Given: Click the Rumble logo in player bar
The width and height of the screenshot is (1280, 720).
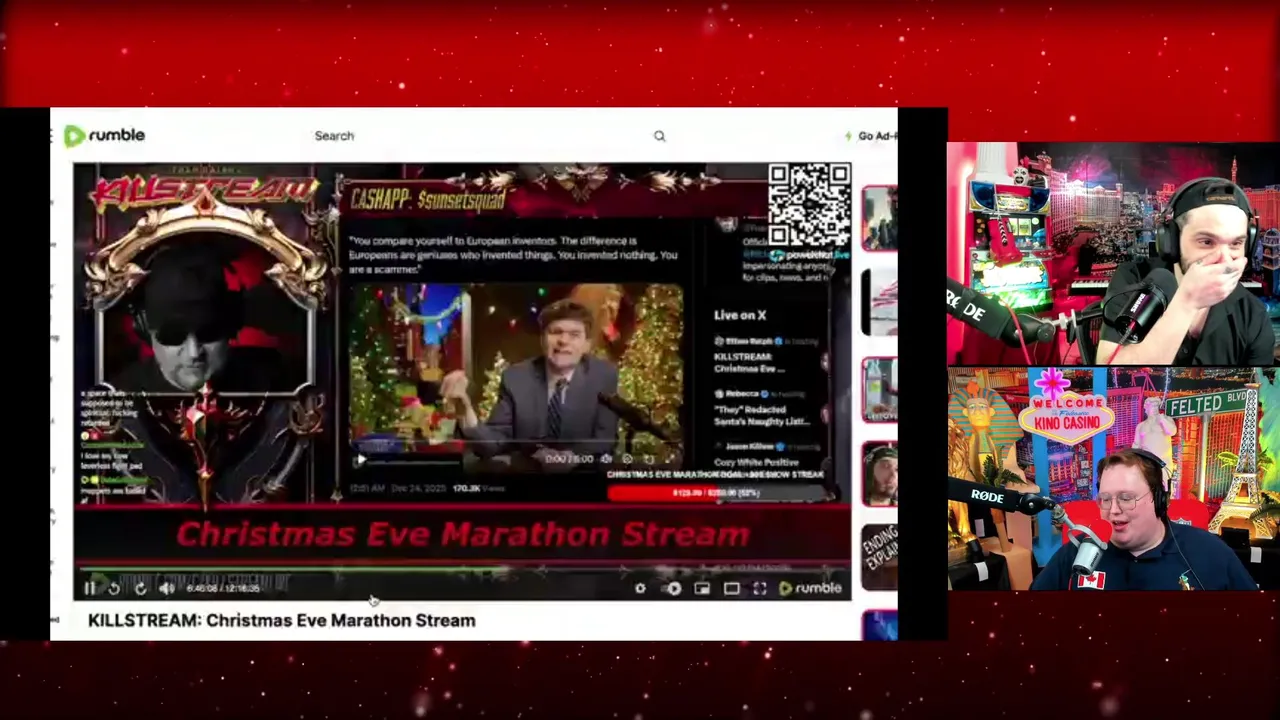Looking at the screenshot, I should point(811,588).
